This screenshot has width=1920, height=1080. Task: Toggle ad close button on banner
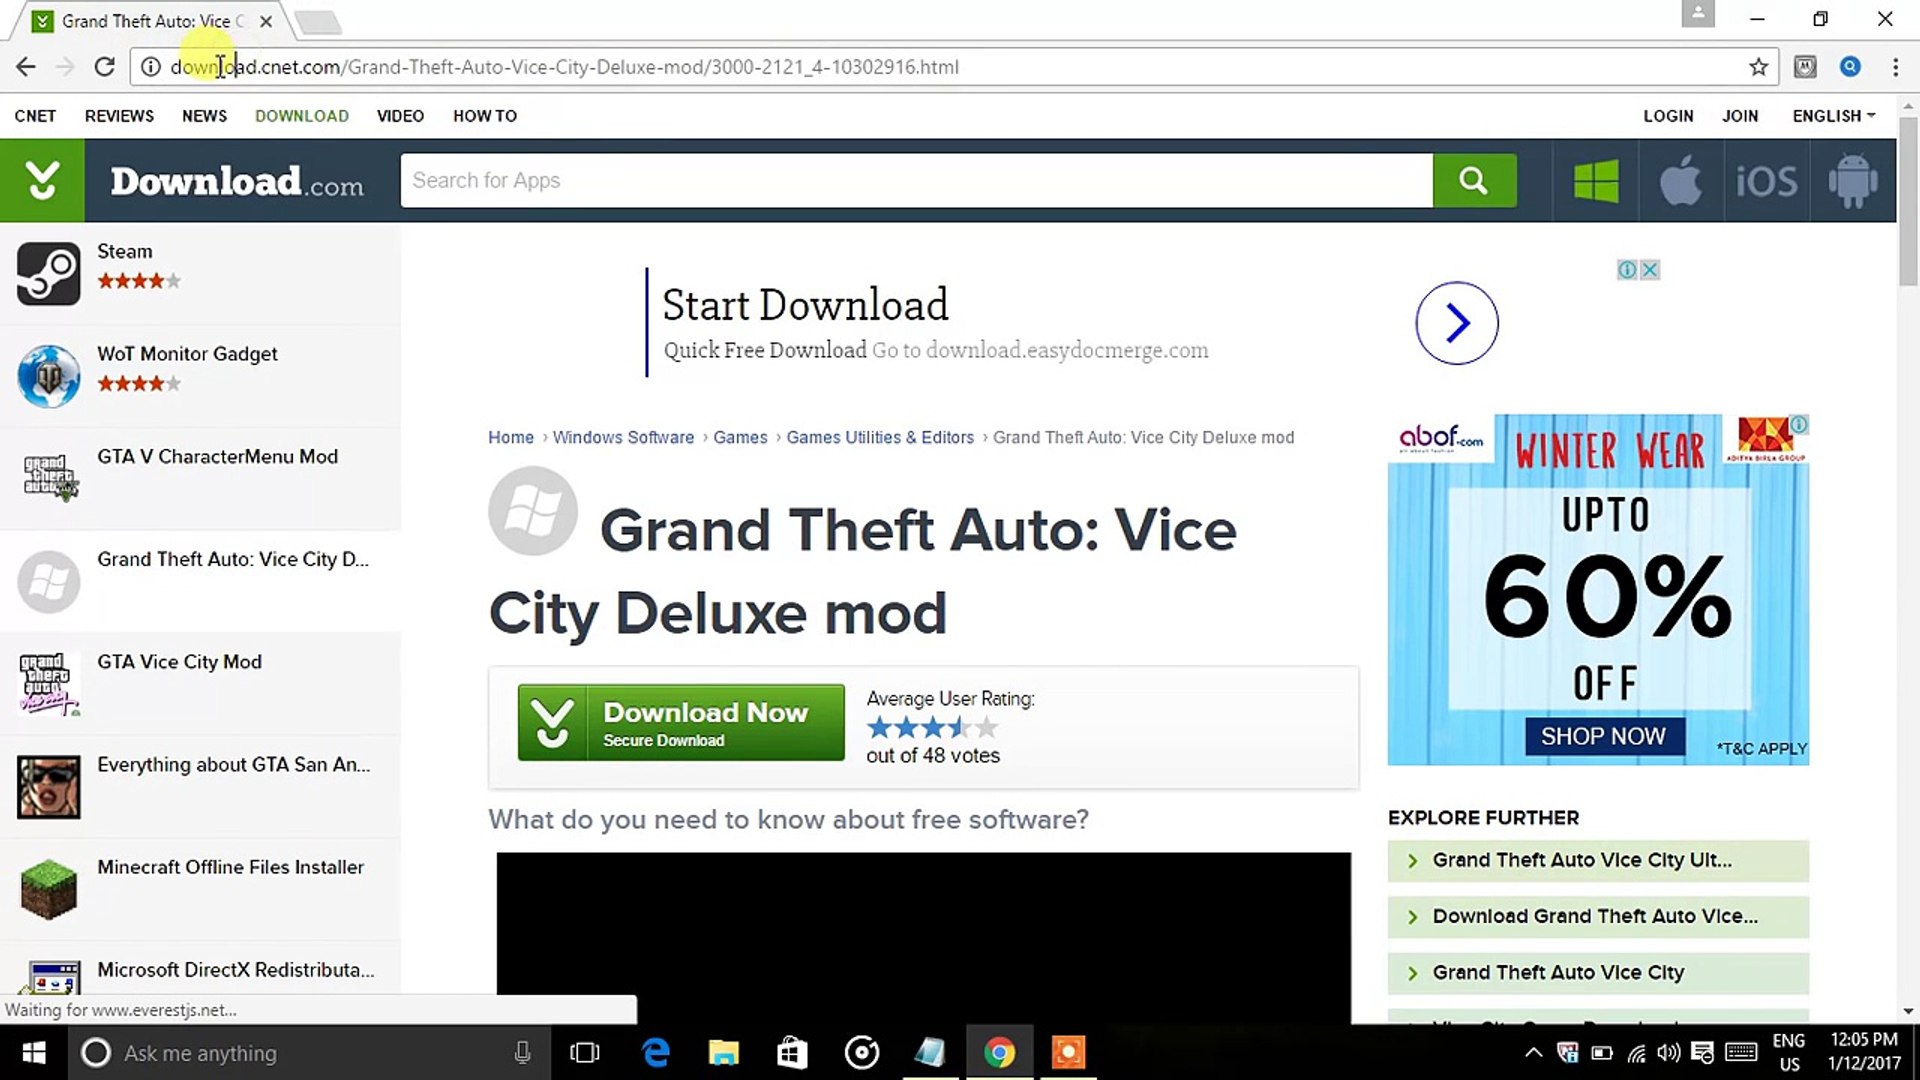1650,269
